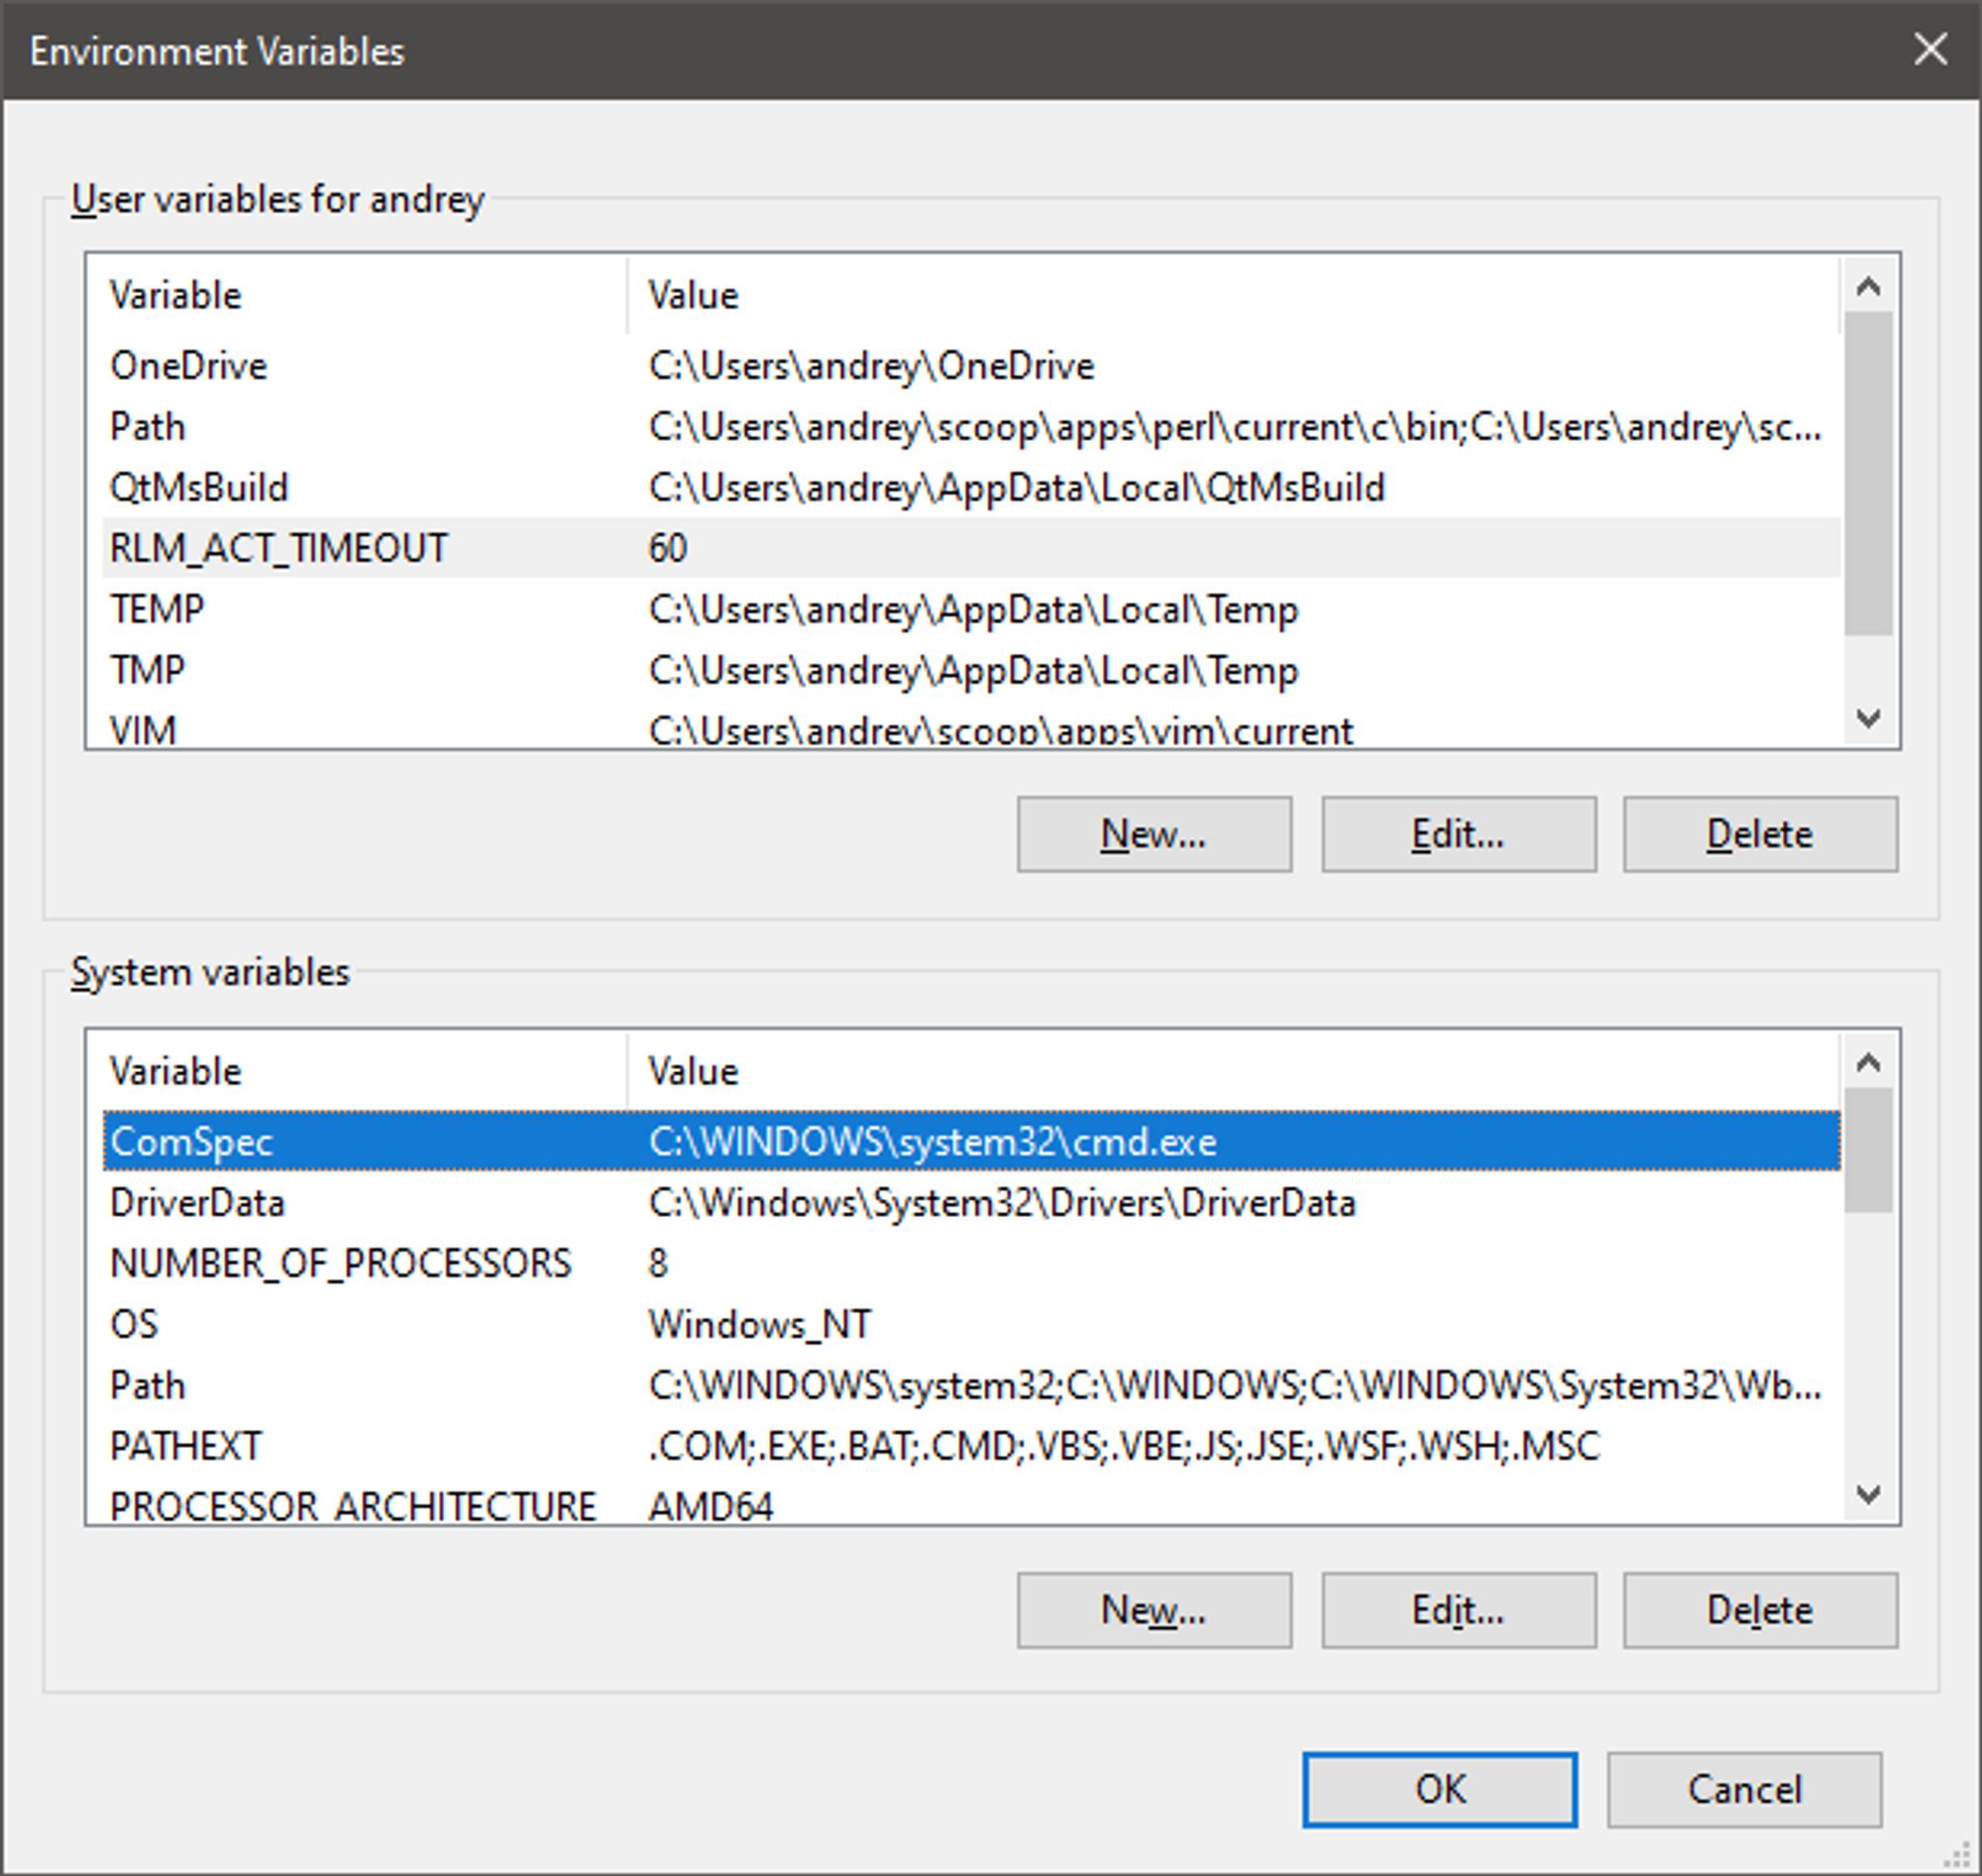This screenshot has width=1982, height=1876.
Task: Click Delete under System variables
Action: pos(1760,1610)
